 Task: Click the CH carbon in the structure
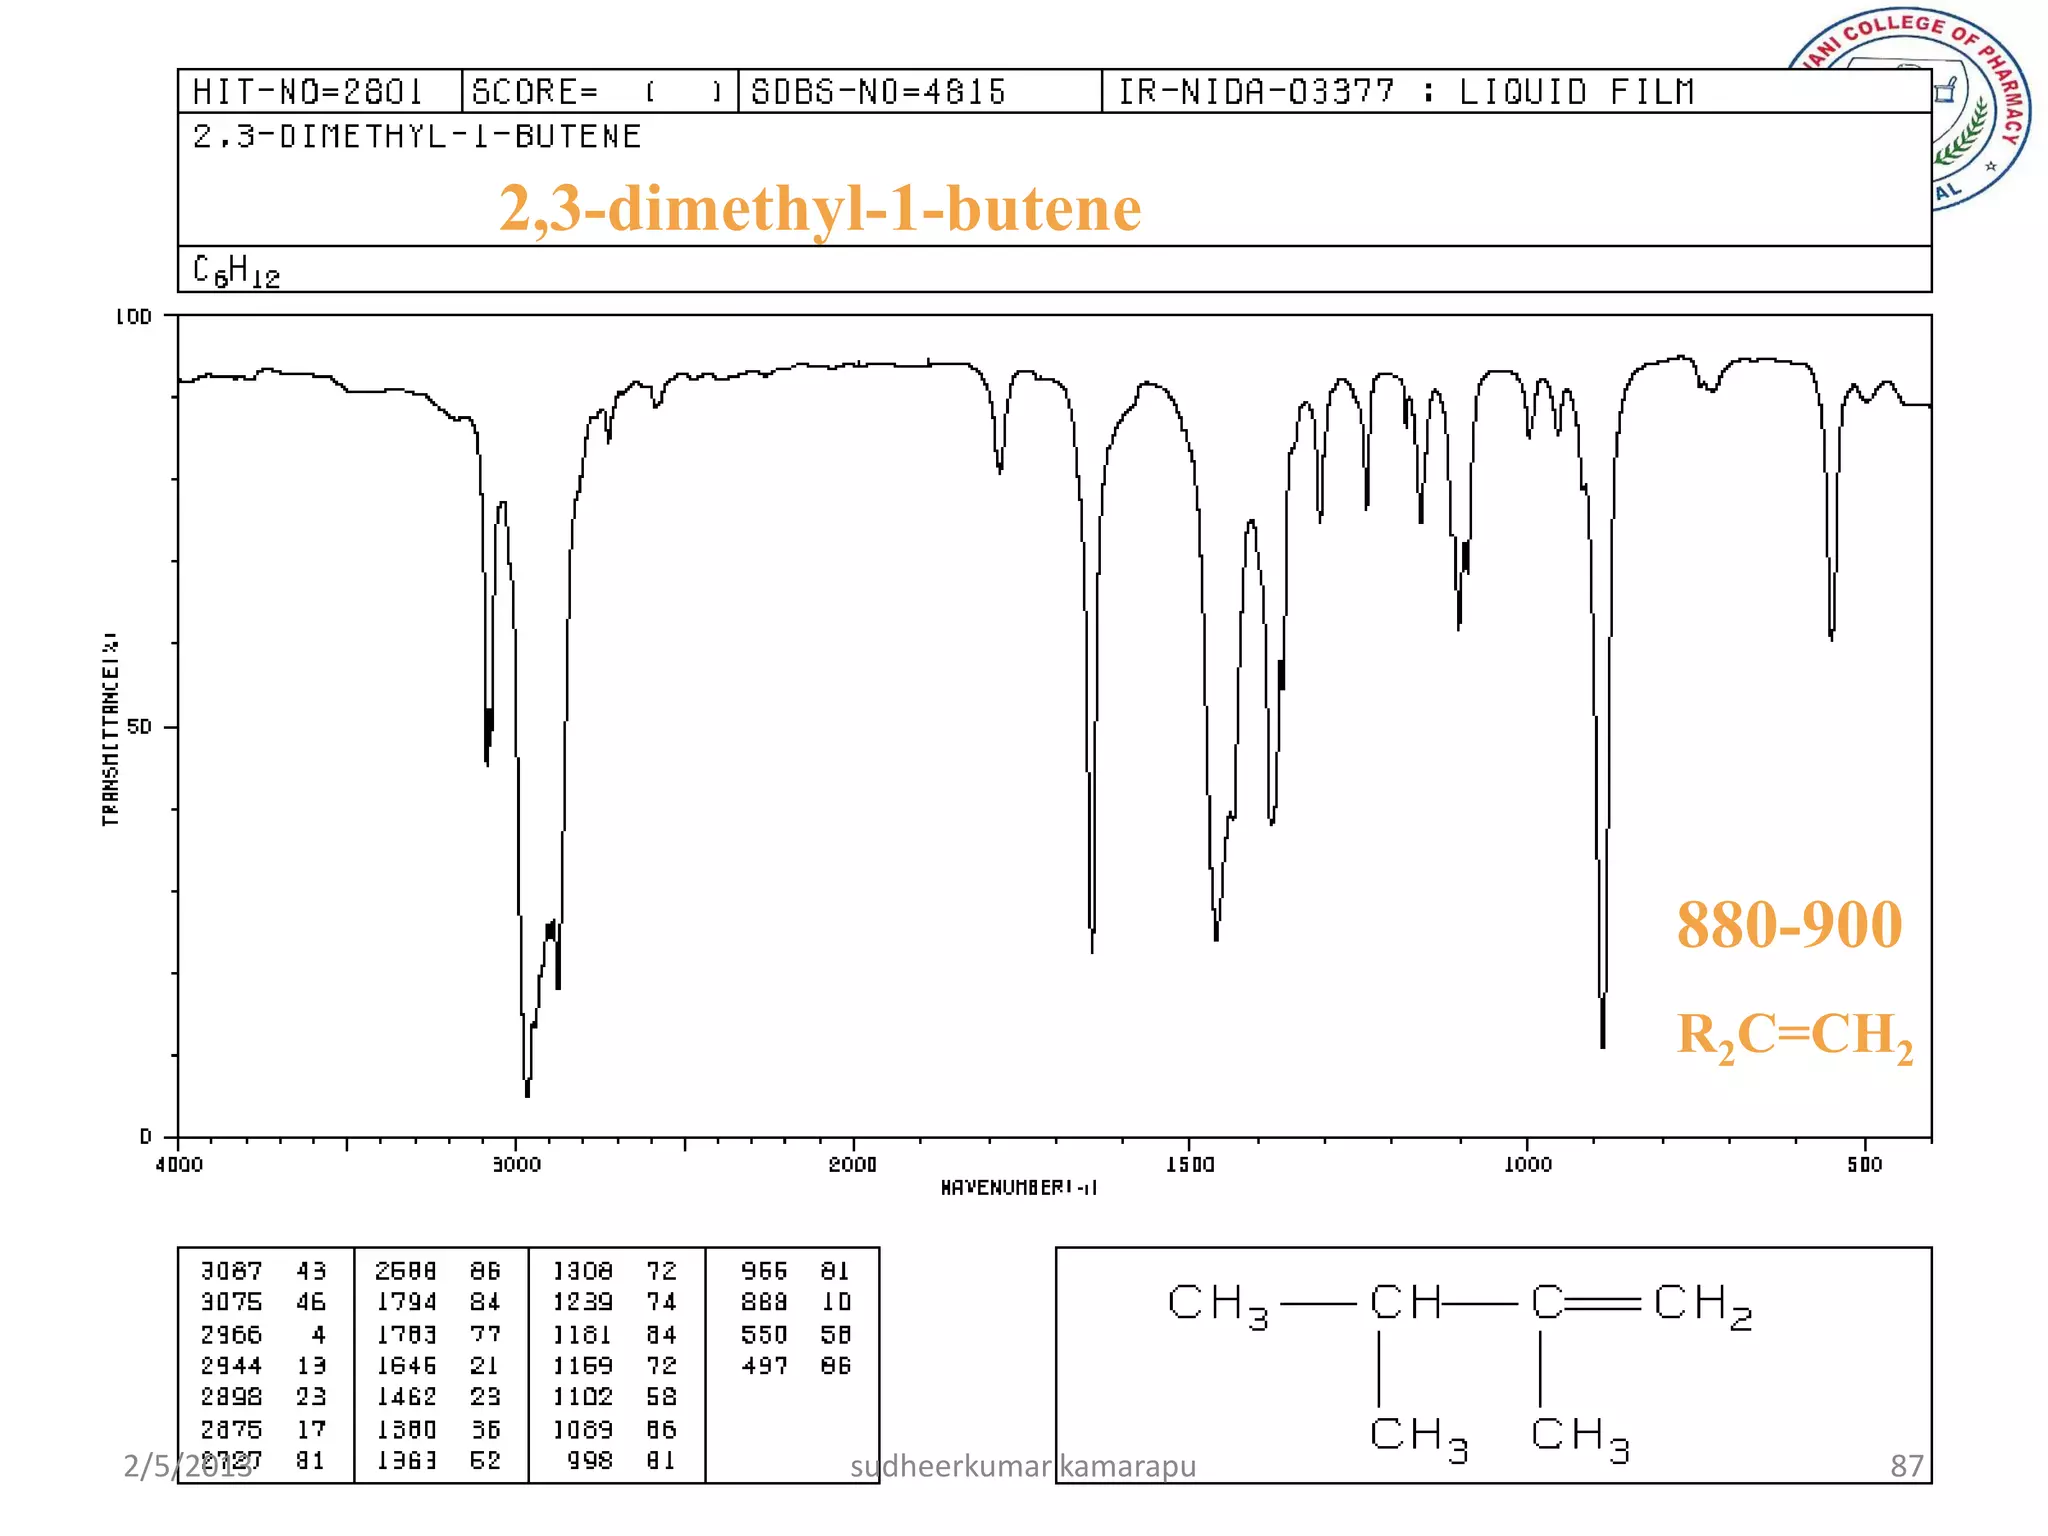click(1405, 1303)
